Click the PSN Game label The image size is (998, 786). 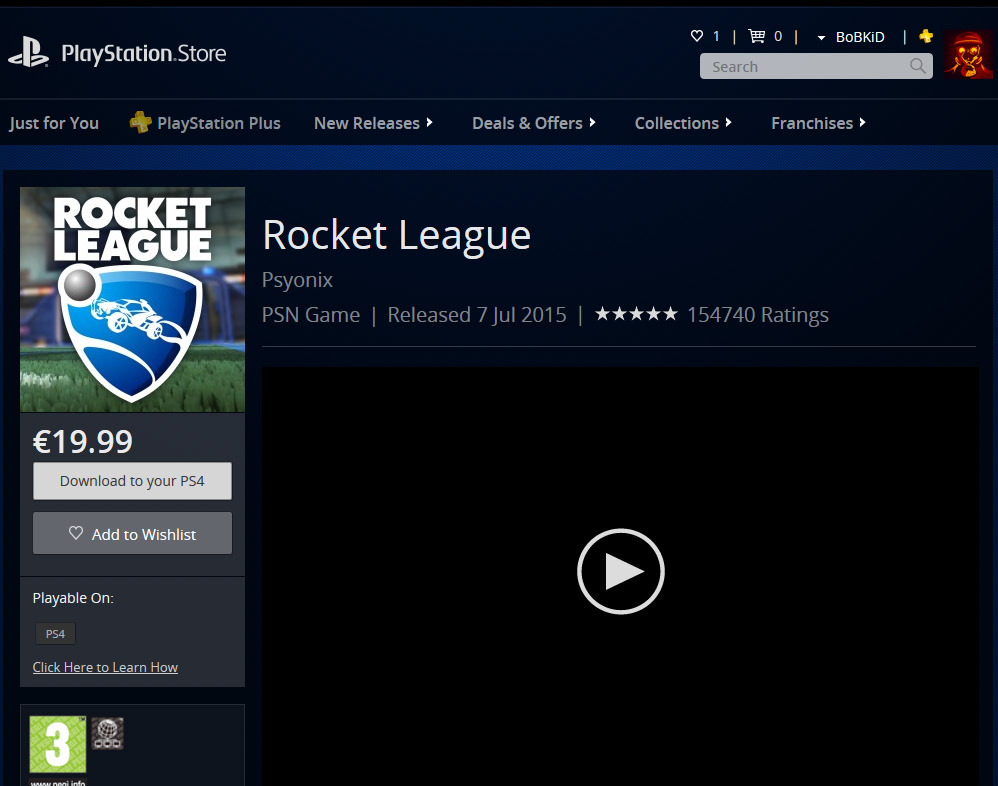click(311, 314)
